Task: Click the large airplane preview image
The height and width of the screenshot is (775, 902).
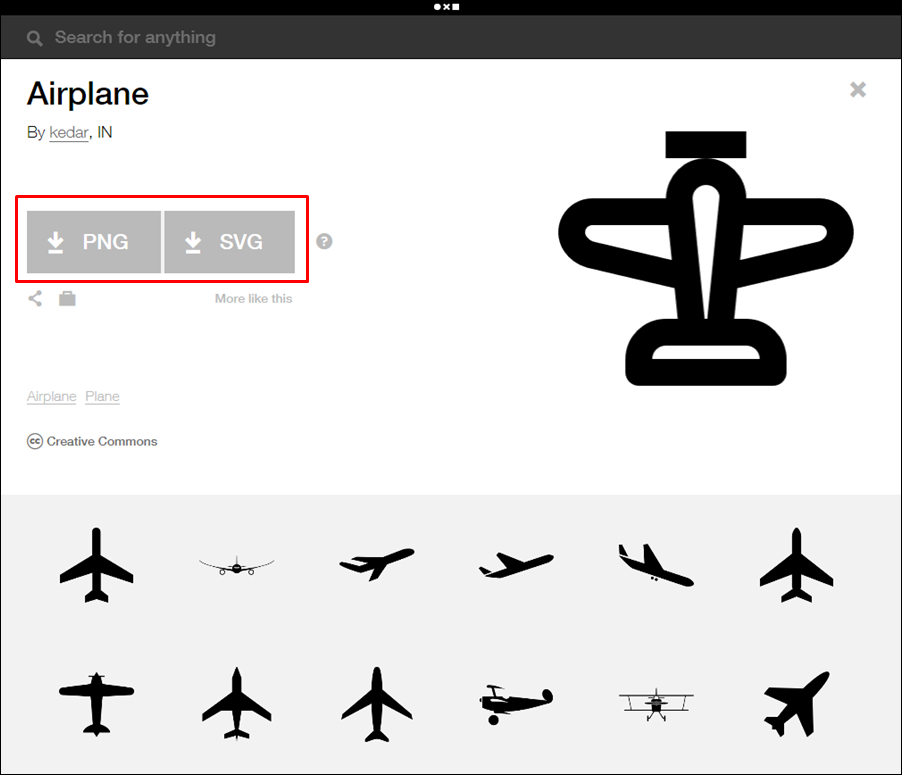Action: [x=706, y=258]
